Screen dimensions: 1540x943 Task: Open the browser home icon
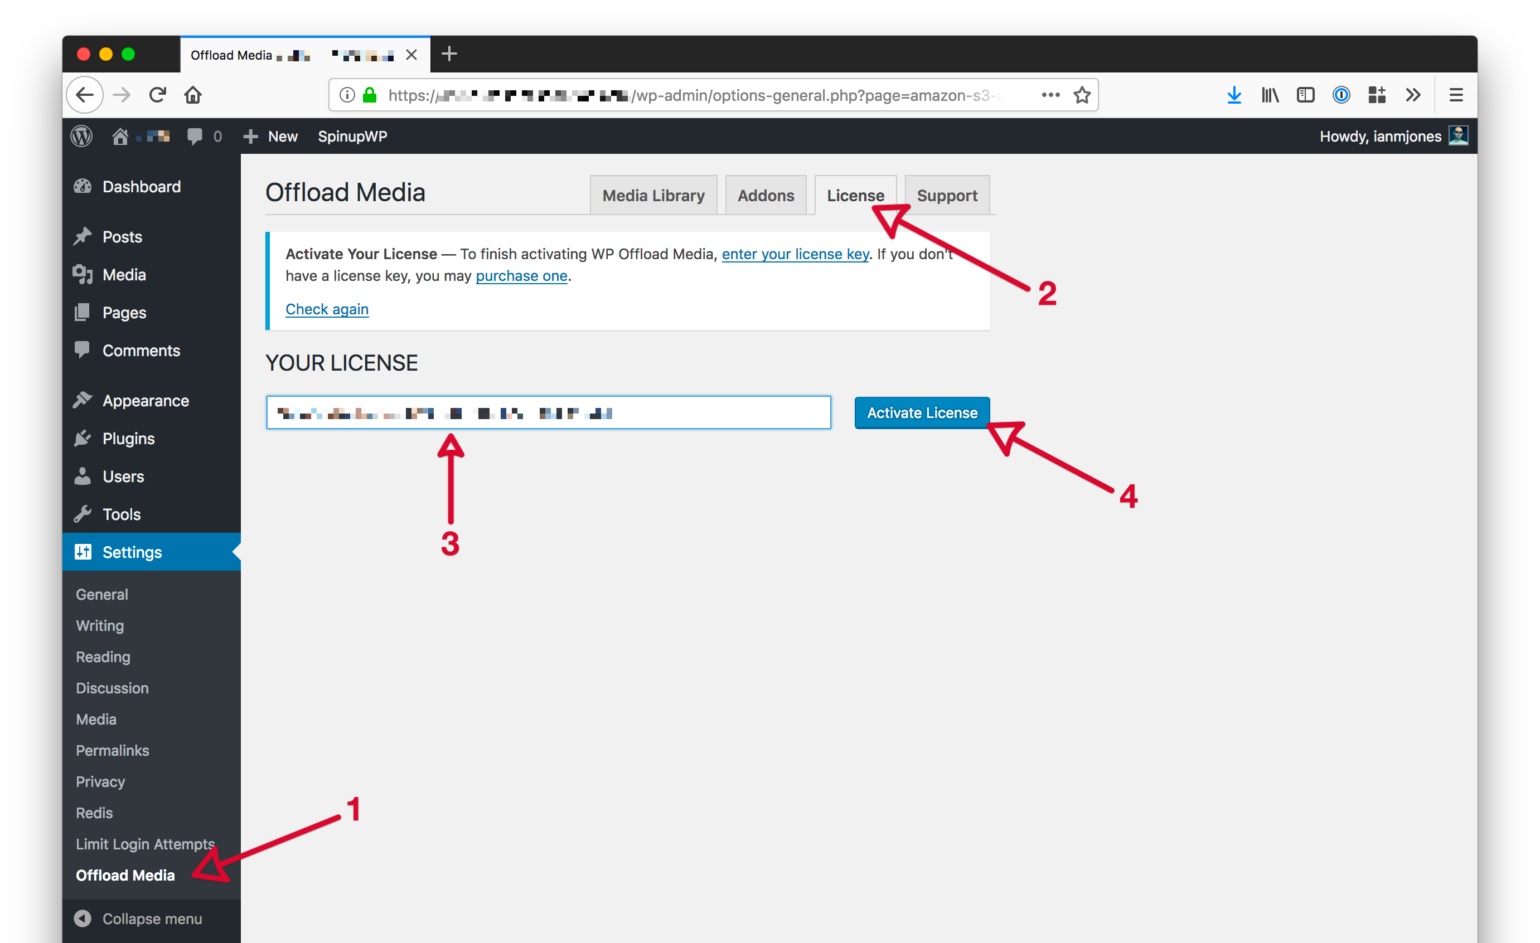193,95
